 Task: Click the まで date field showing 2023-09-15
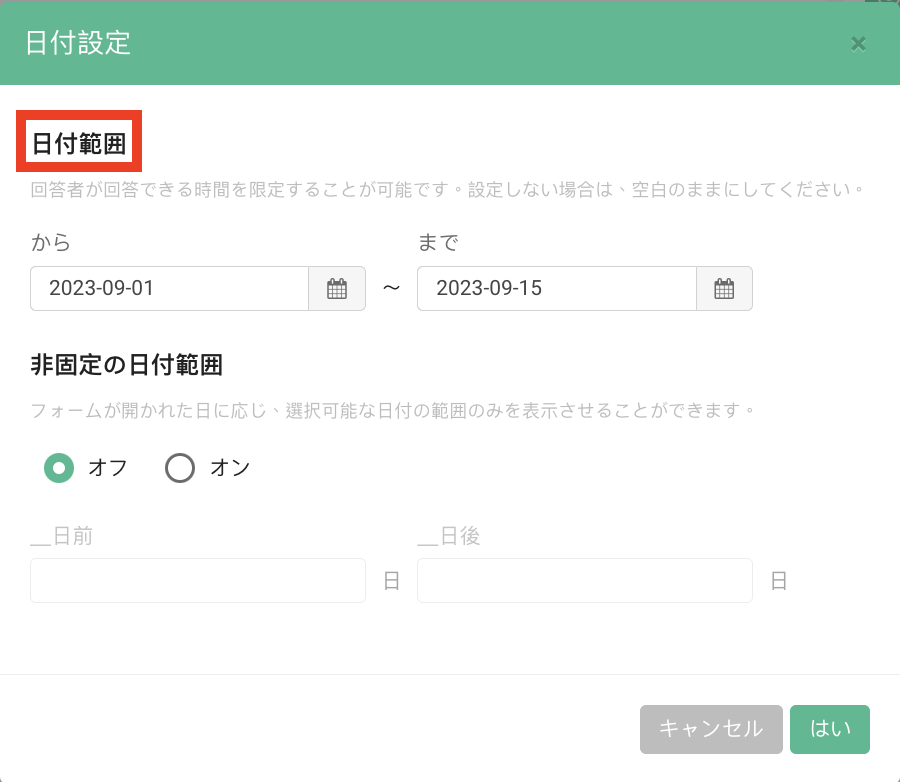557,288
